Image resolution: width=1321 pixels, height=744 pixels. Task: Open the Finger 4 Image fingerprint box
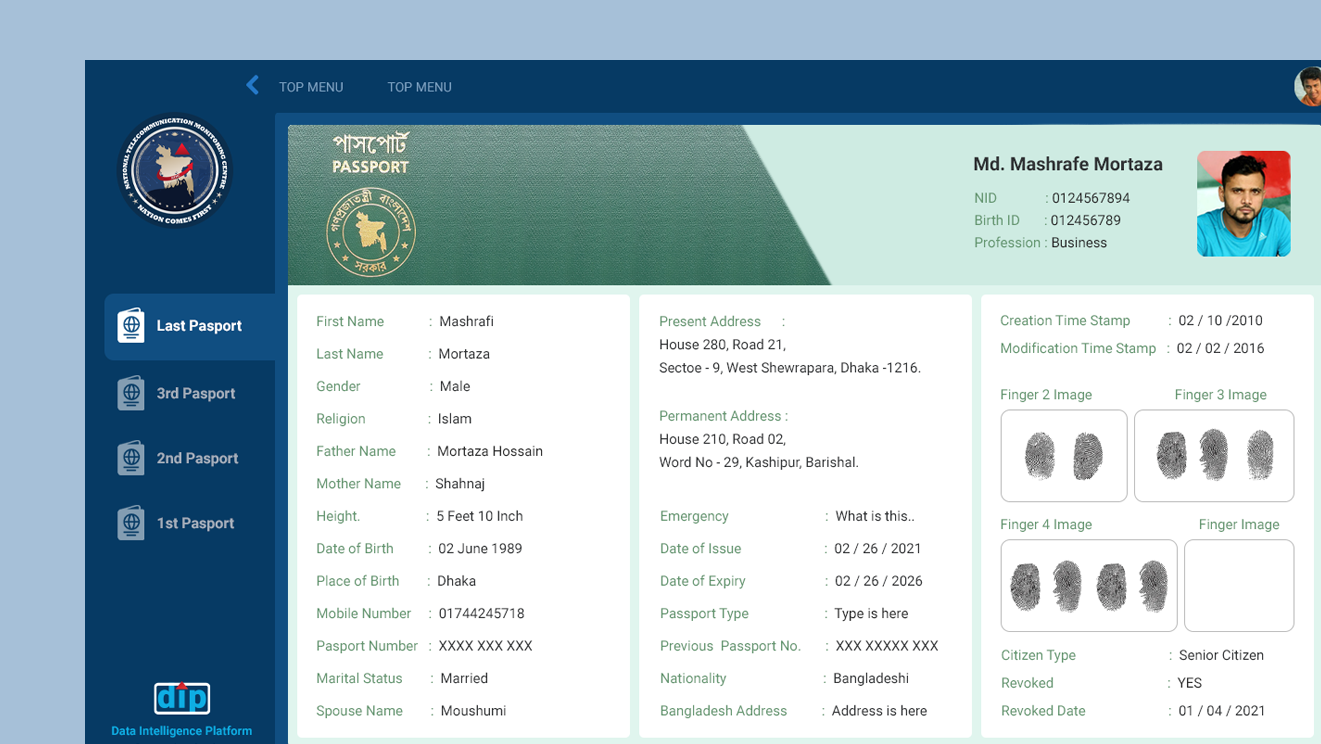point(1088,586)
